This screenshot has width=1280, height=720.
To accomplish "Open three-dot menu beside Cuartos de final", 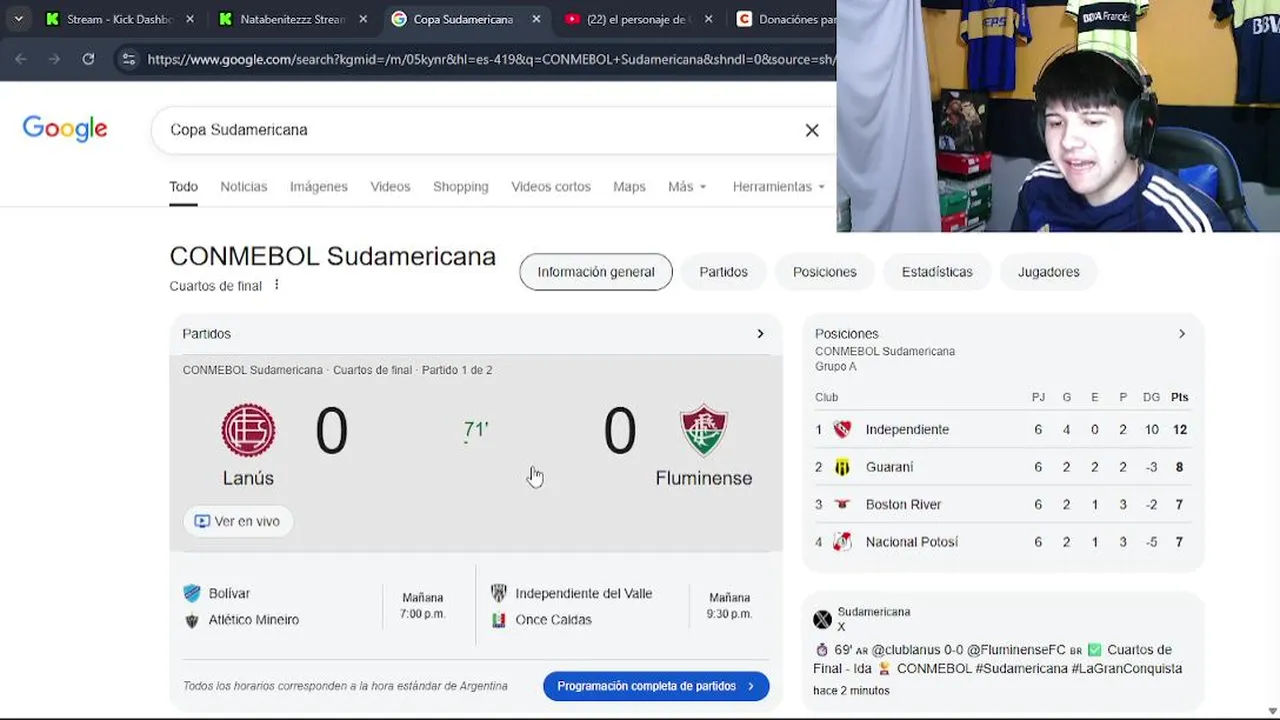I will coord(277,285).
